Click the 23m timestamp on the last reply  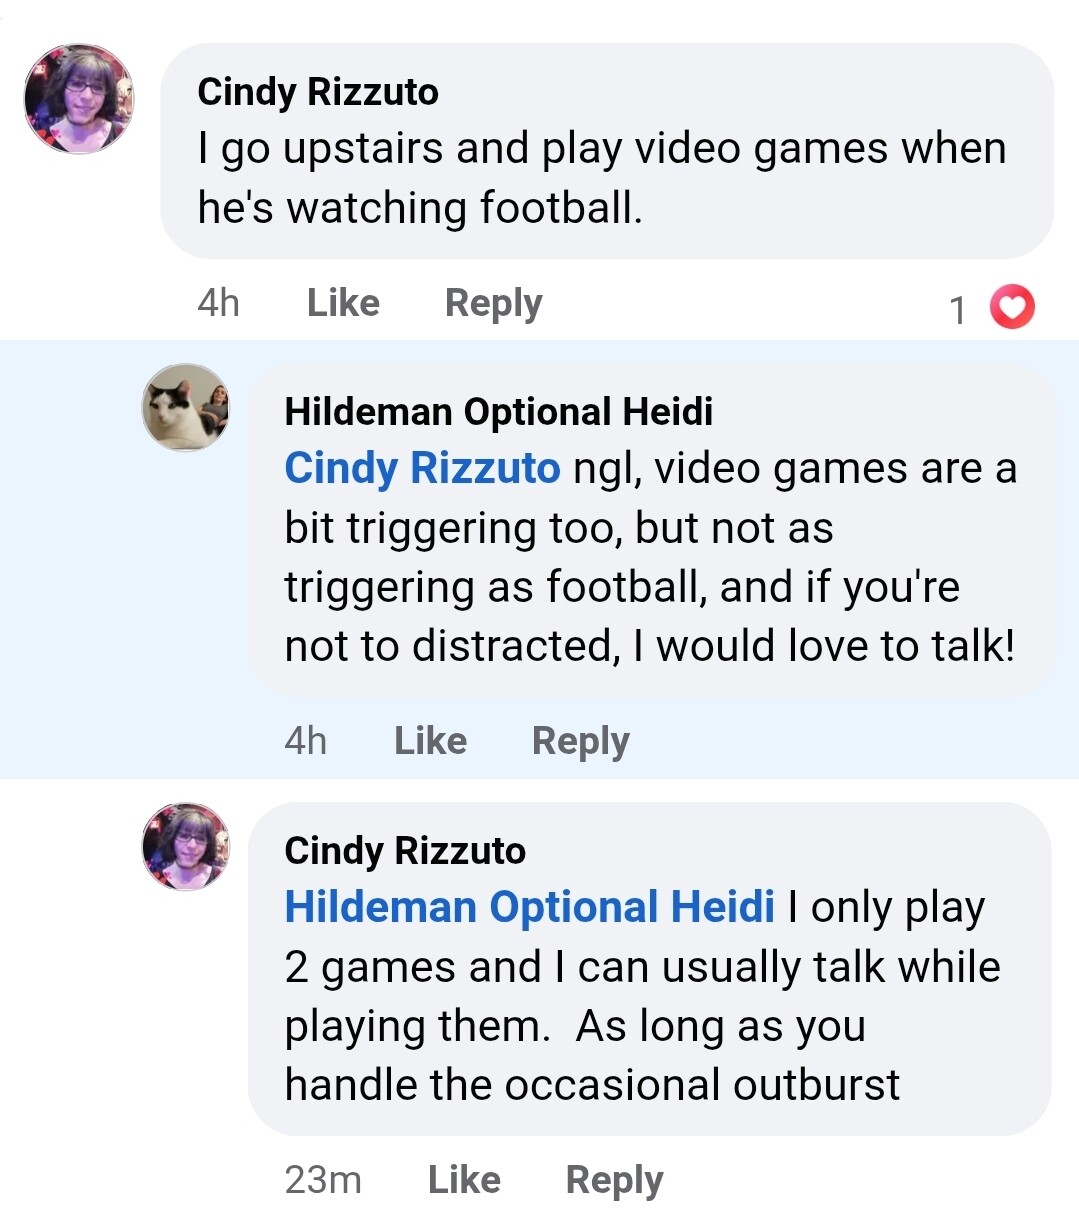(x=322, y=1180)
